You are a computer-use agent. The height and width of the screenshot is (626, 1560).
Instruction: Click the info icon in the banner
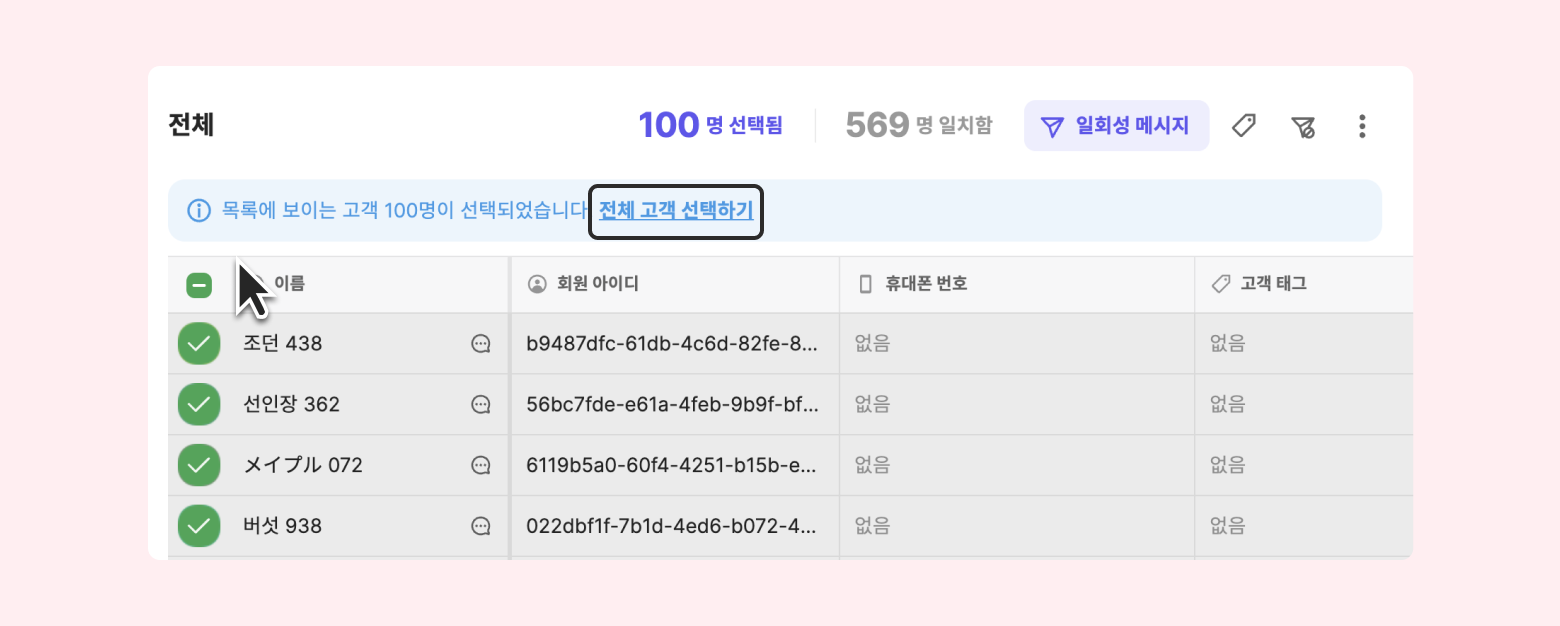pyautogui.click(x=199, y=211)
